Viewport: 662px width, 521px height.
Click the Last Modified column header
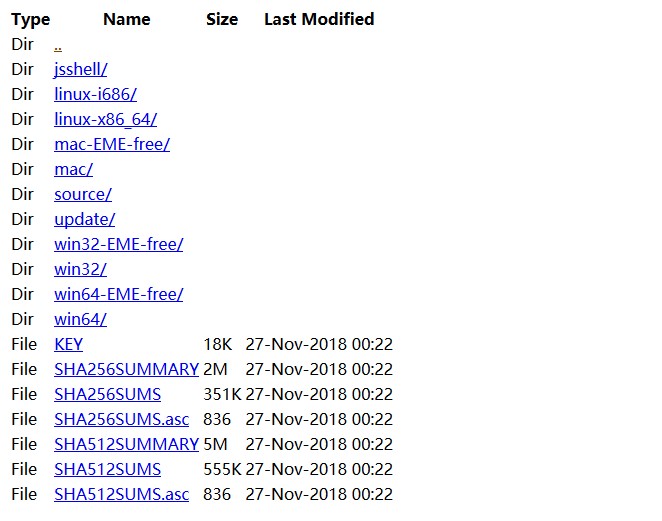(x=319, y=19)
